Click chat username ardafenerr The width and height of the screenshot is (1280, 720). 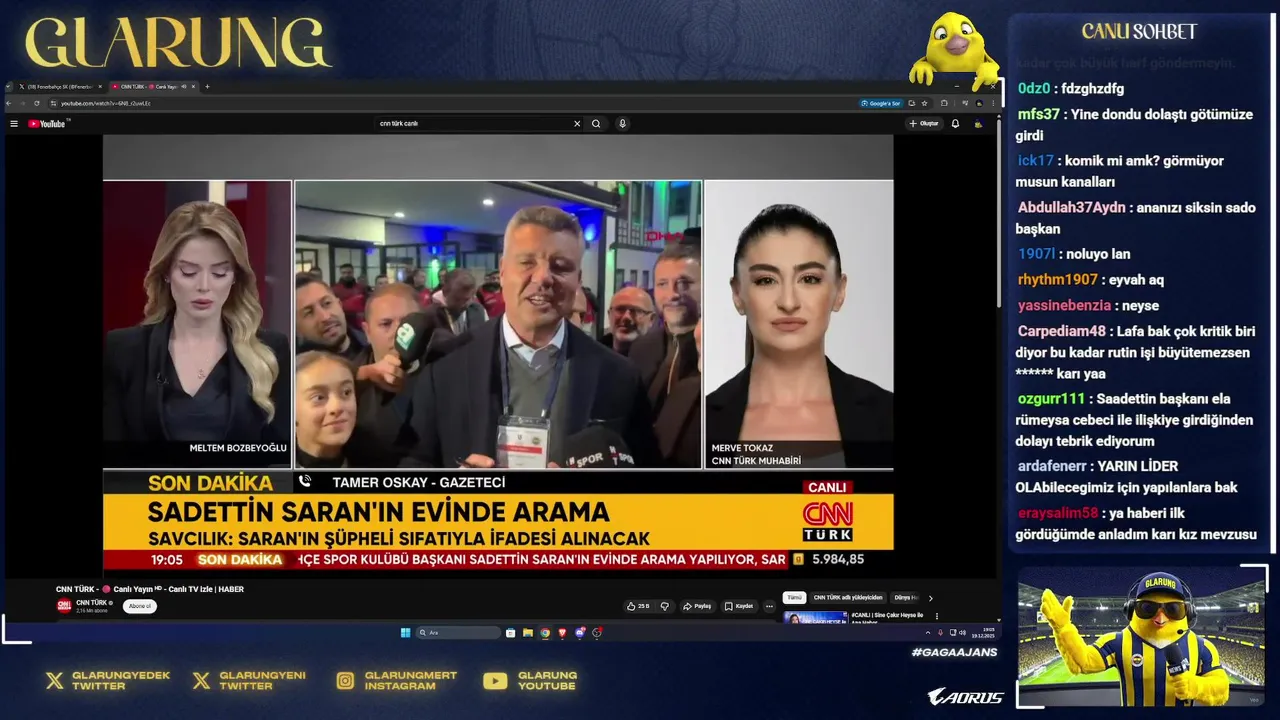[1053, 466]
